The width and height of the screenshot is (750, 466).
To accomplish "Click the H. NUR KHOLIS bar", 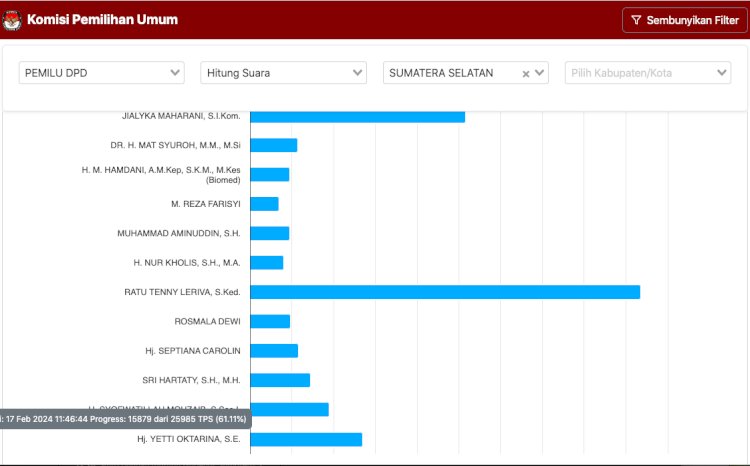I will (266, 263).
